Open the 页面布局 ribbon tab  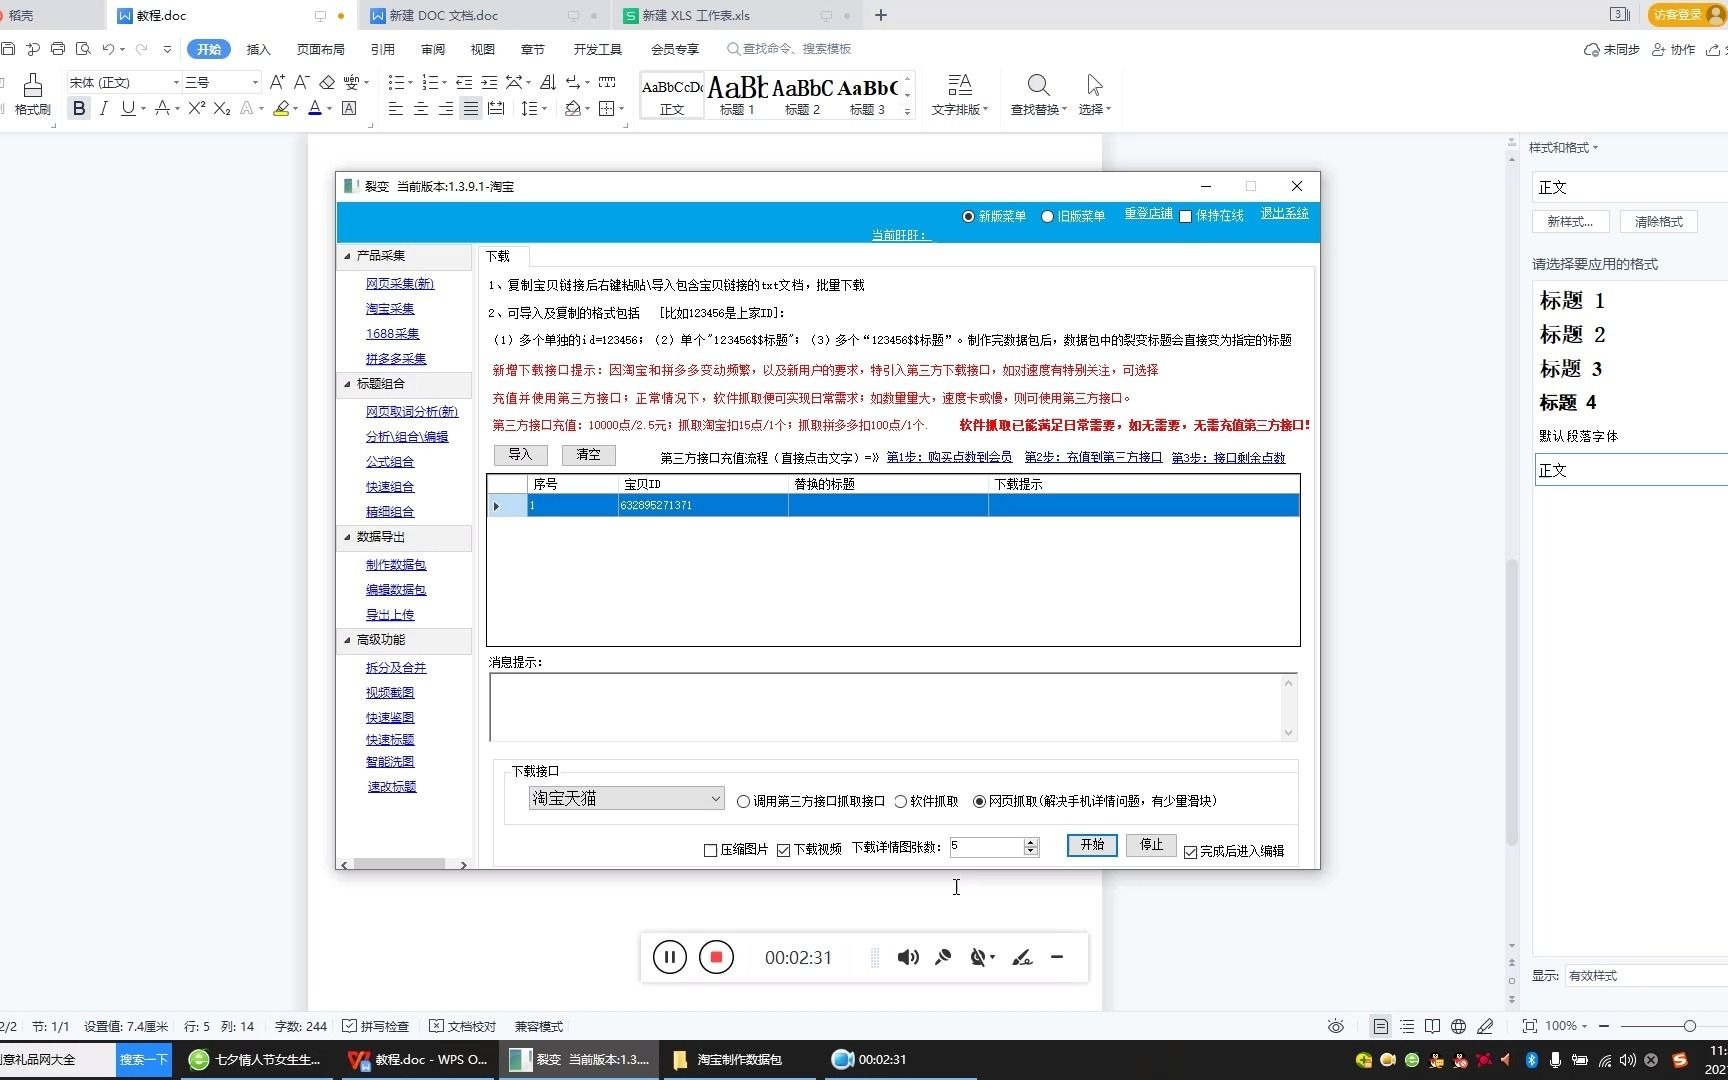(x=320, y=49)
